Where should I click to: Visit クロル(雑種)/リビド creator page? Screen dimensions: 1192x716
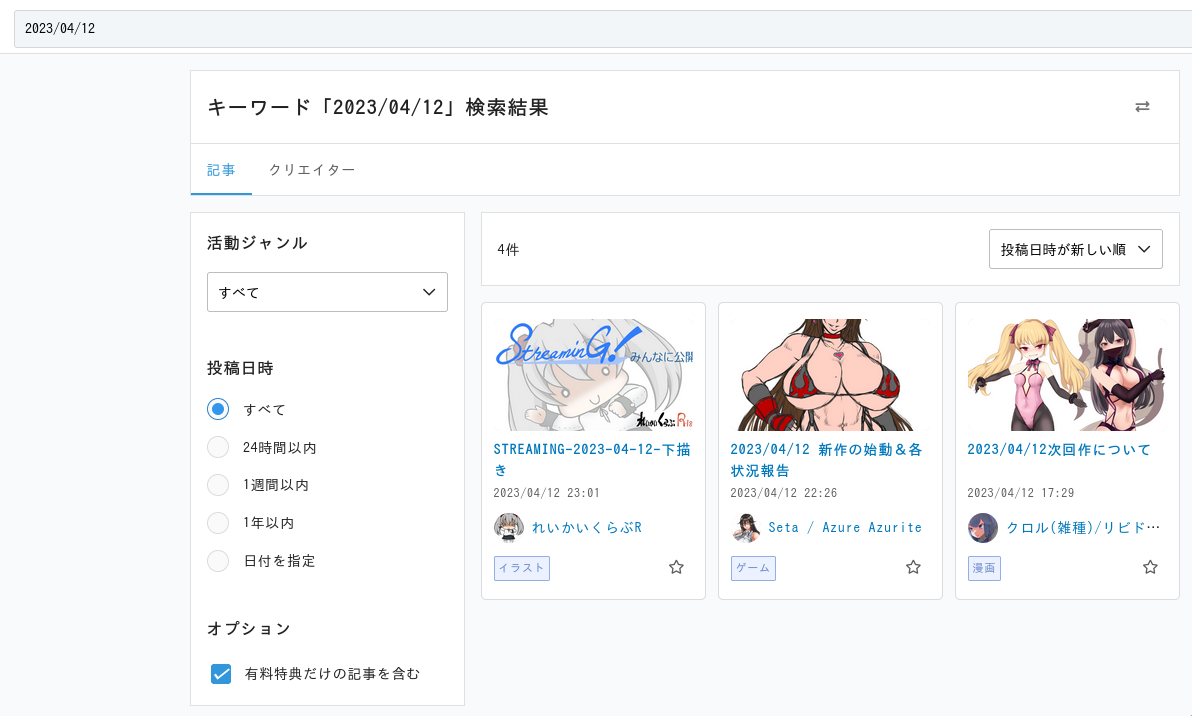coord(1083,527)
